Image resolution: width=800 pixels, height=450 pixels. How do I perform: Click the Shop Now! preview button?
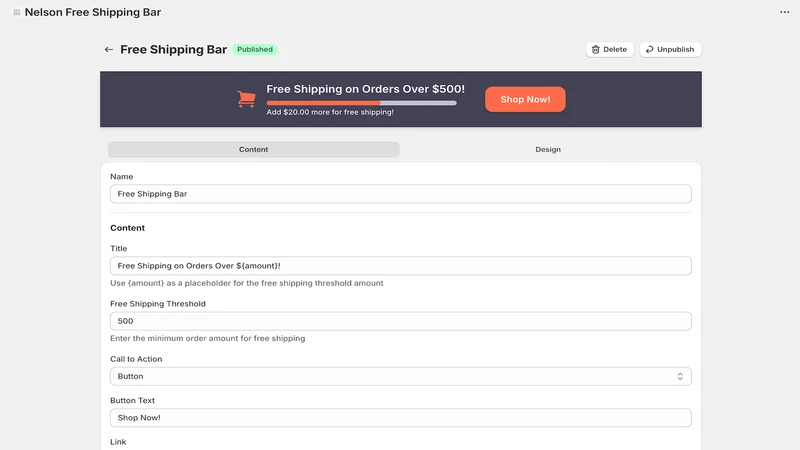(525, 99)
